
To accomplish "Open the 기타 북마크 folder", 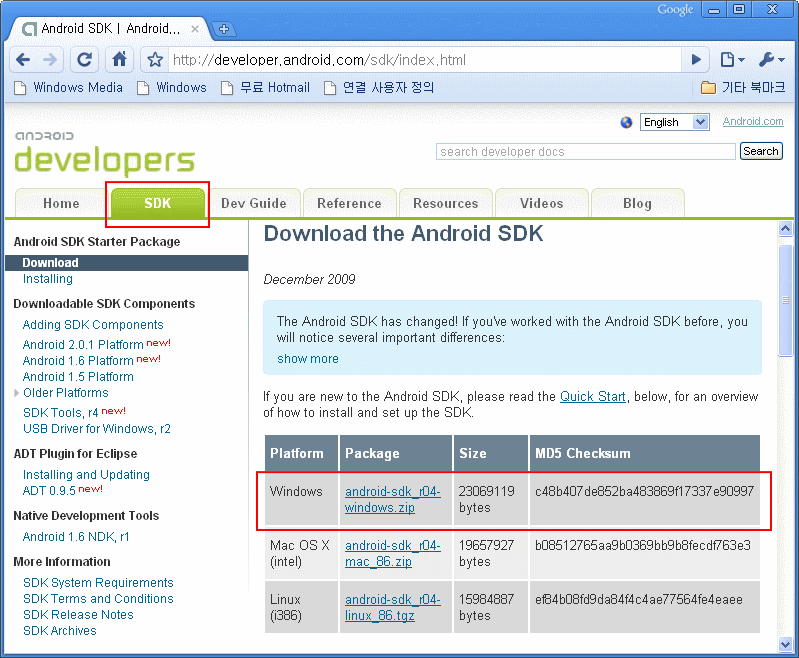I will click(743, 88).
